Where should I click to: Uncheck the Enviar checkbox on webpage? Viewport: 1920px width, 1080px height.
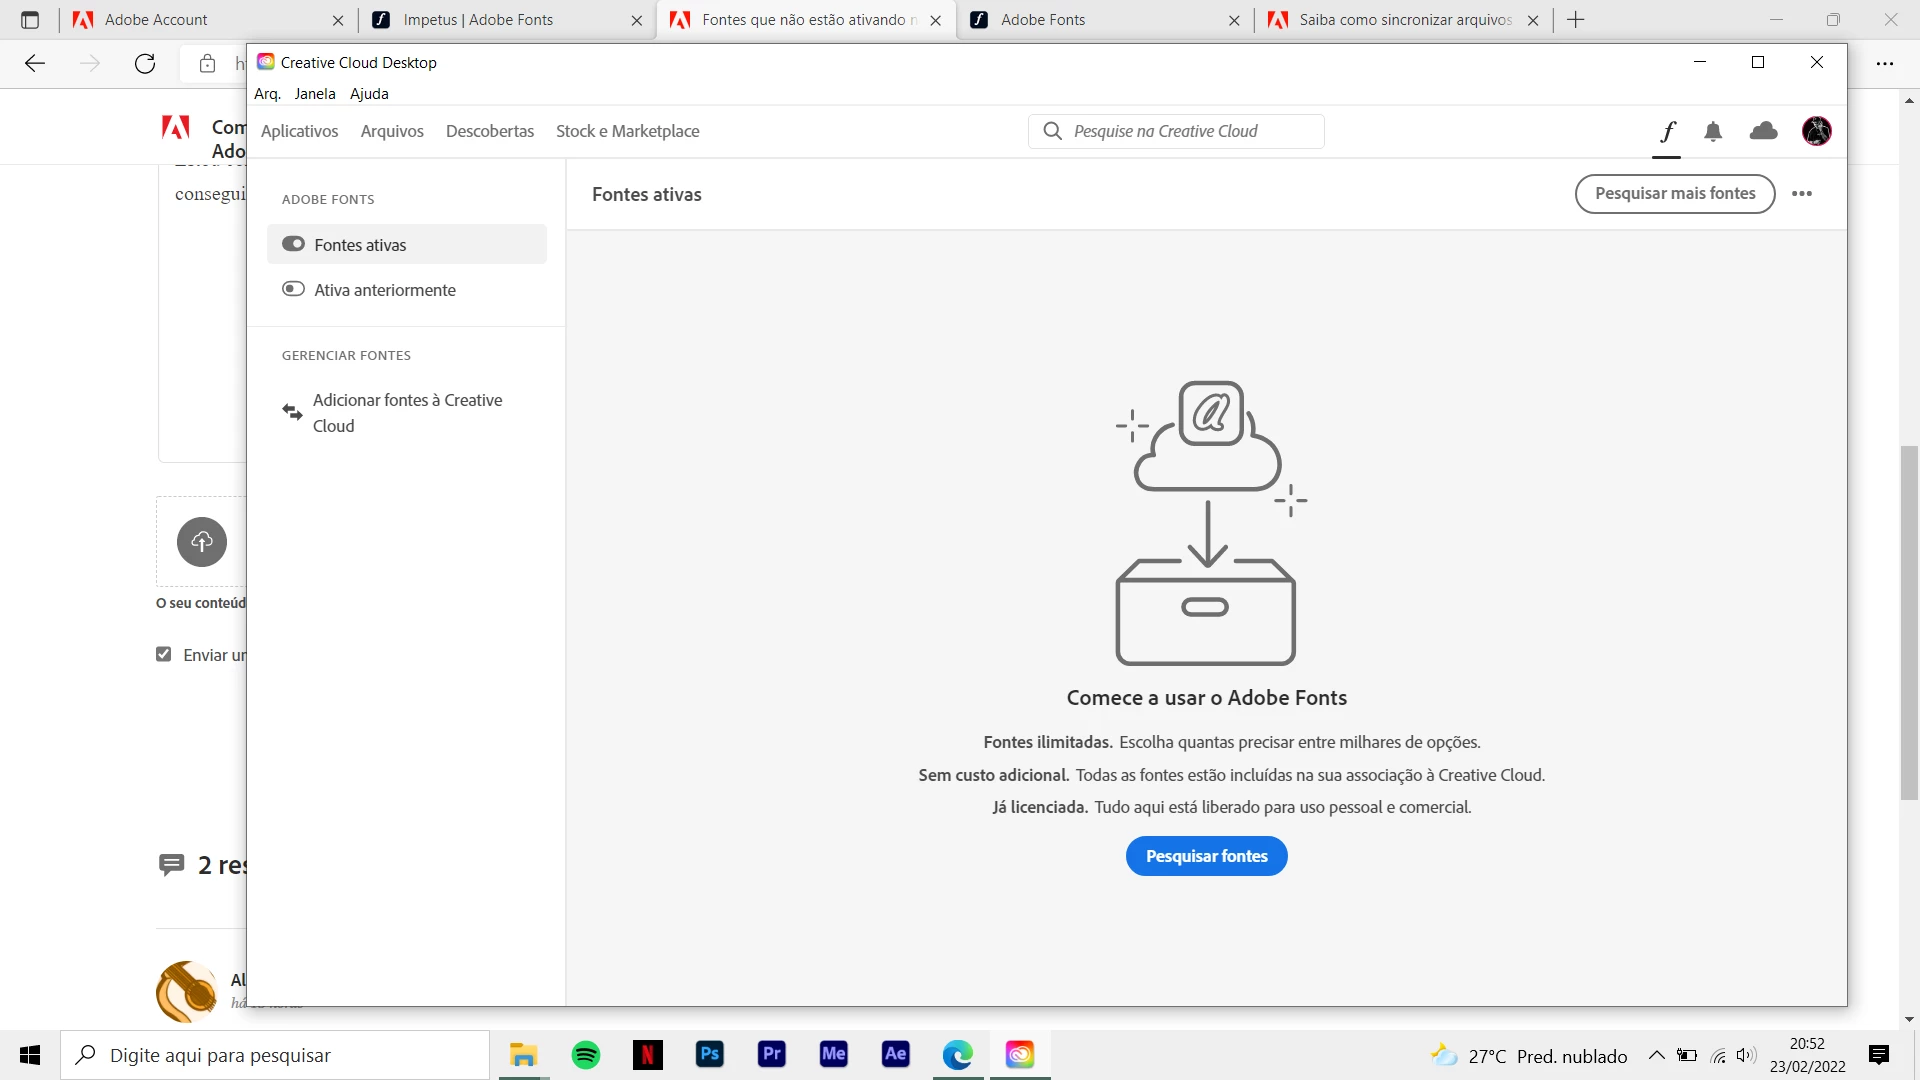[x=164, y=654]
